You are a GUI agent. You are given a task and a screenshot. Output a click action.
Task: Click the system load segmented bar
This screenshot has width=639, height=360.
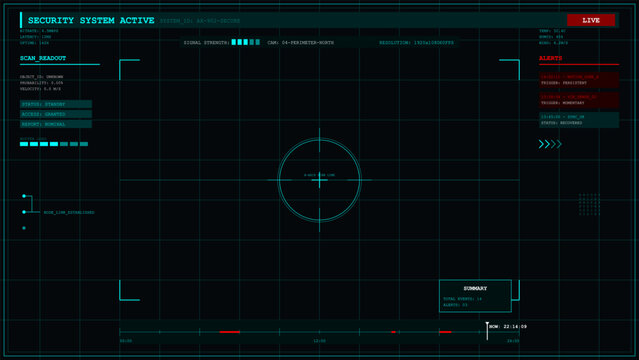coord(54,144)
